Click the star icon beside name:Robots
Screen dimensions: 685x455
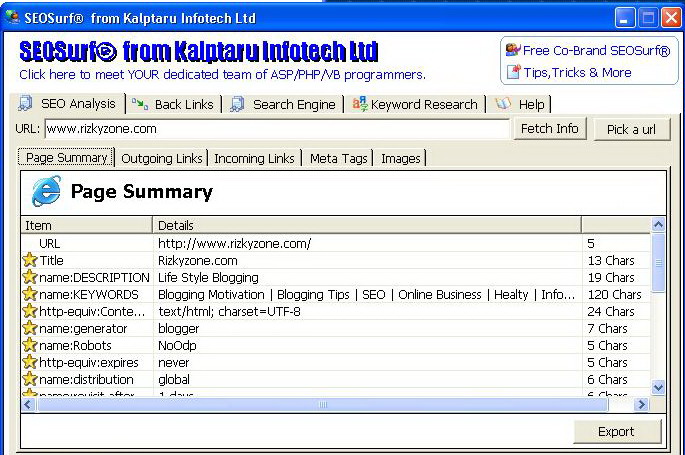click(30, 345)
